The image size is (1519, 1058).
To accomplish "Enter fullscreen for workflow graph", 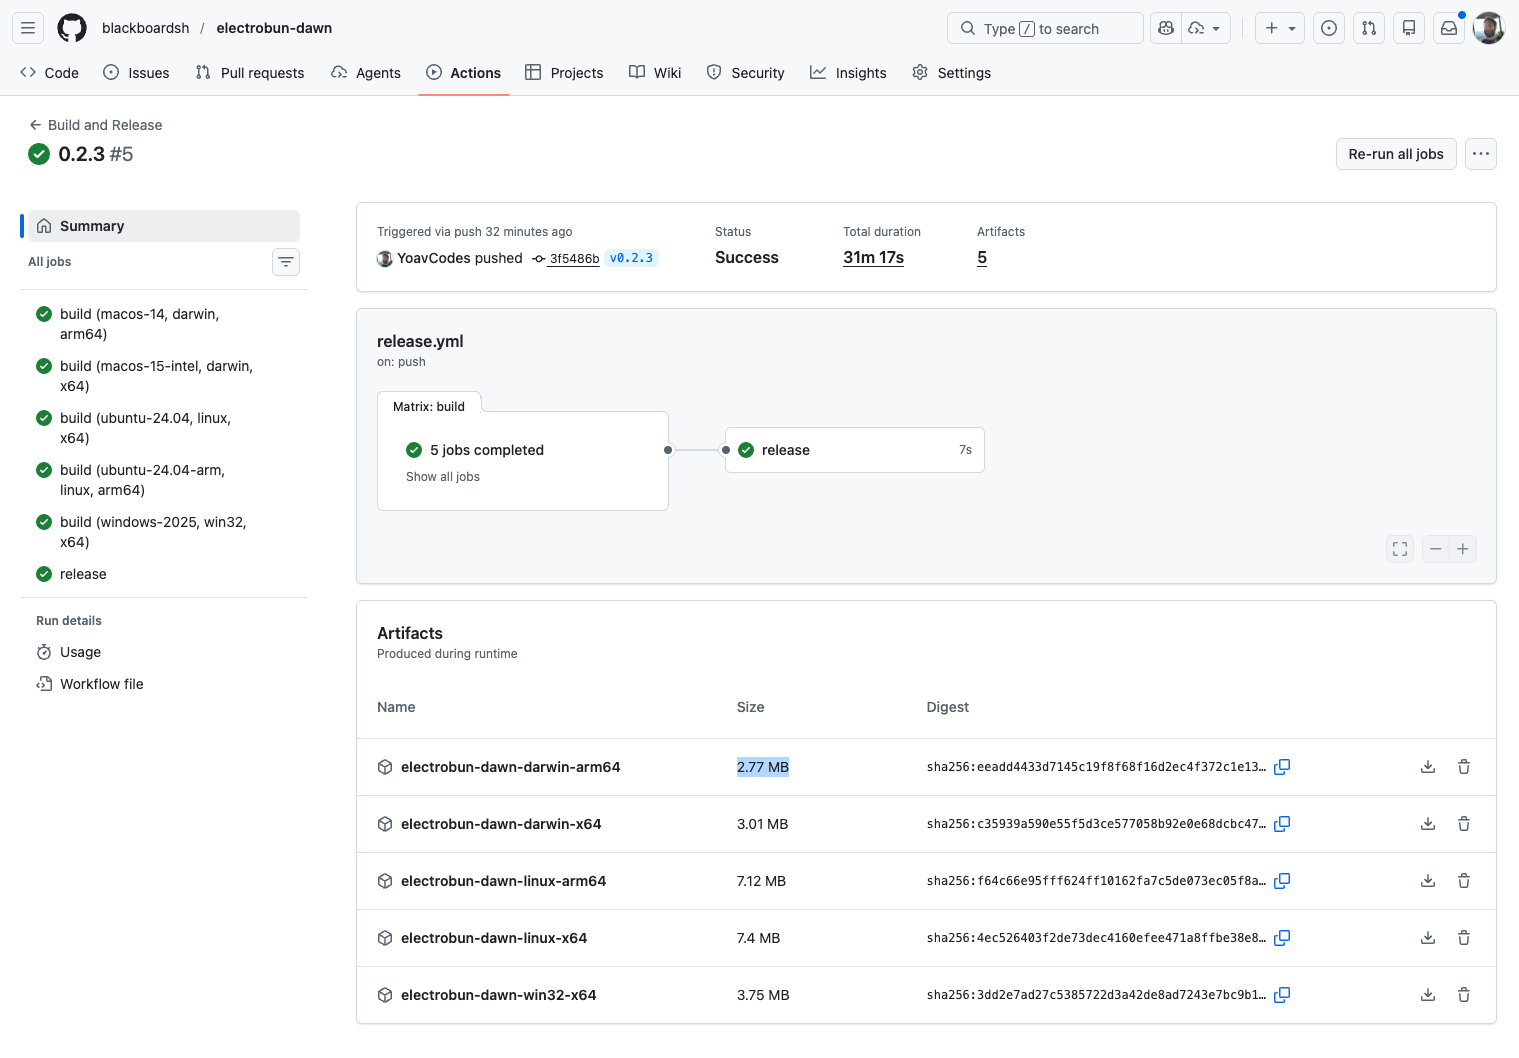I will [1400, 549].
